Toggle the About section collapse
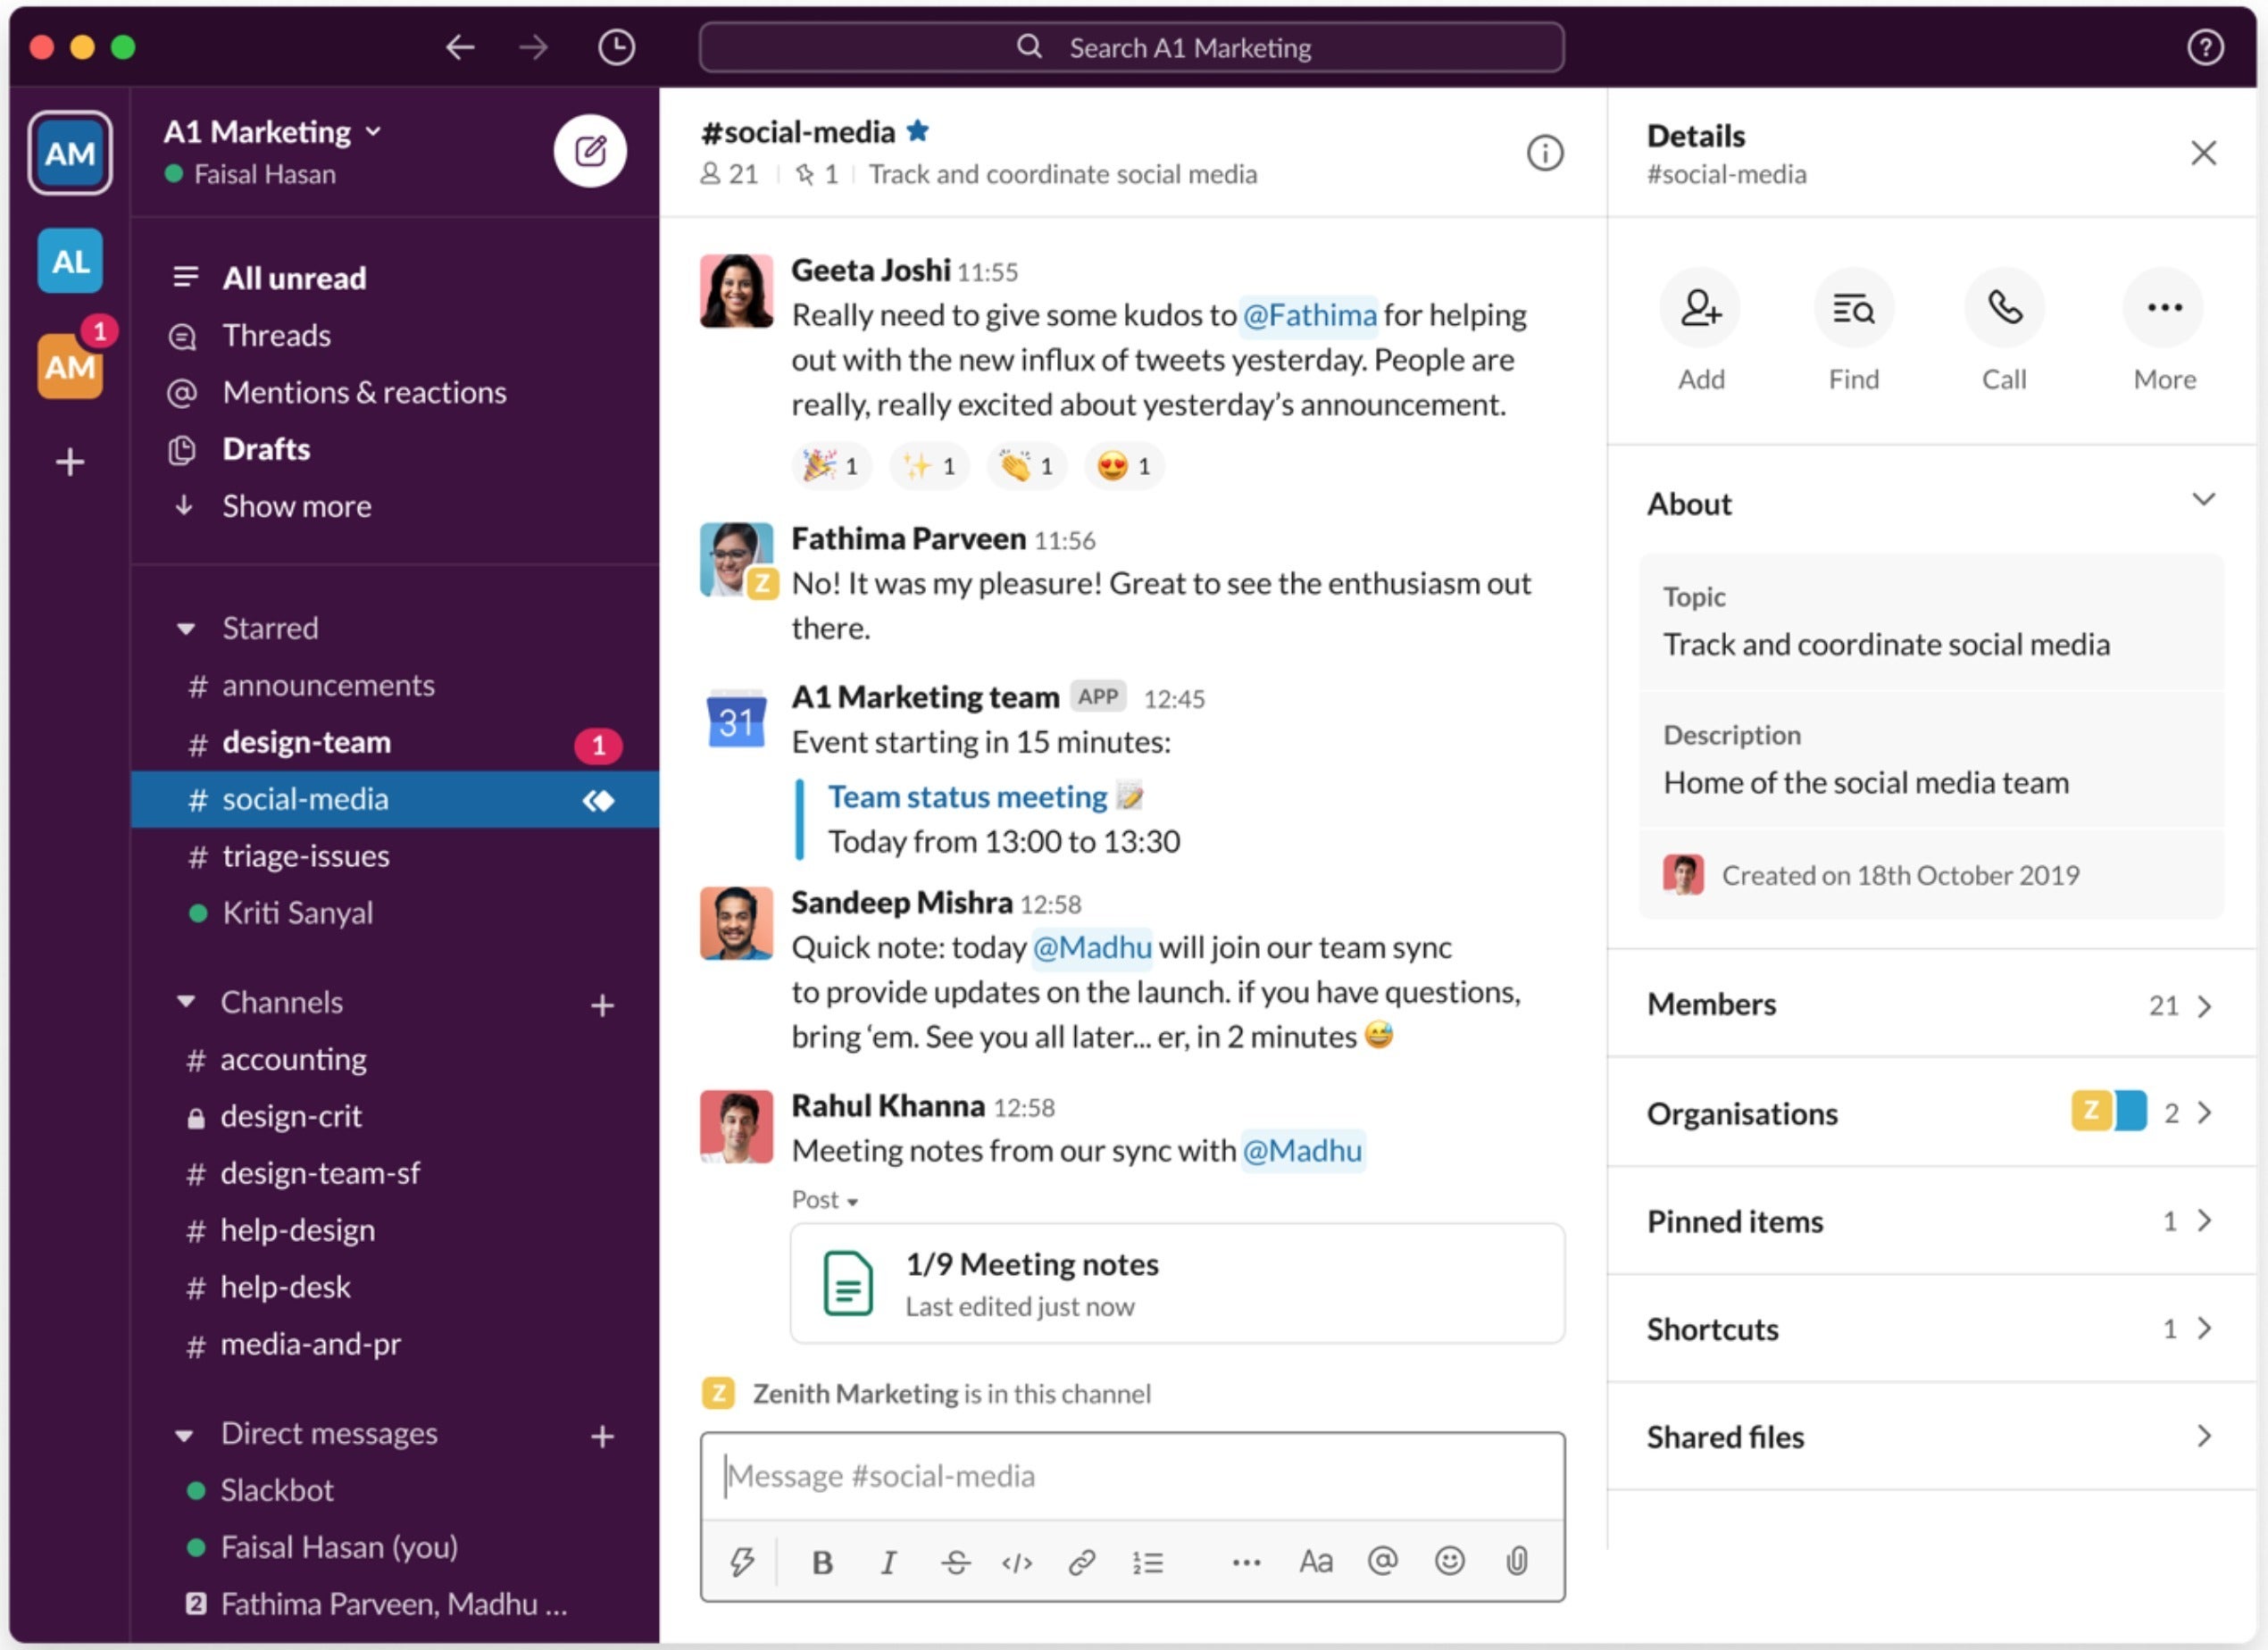The width and height of the screenshot is (2268, 1650). [2205, 502]
